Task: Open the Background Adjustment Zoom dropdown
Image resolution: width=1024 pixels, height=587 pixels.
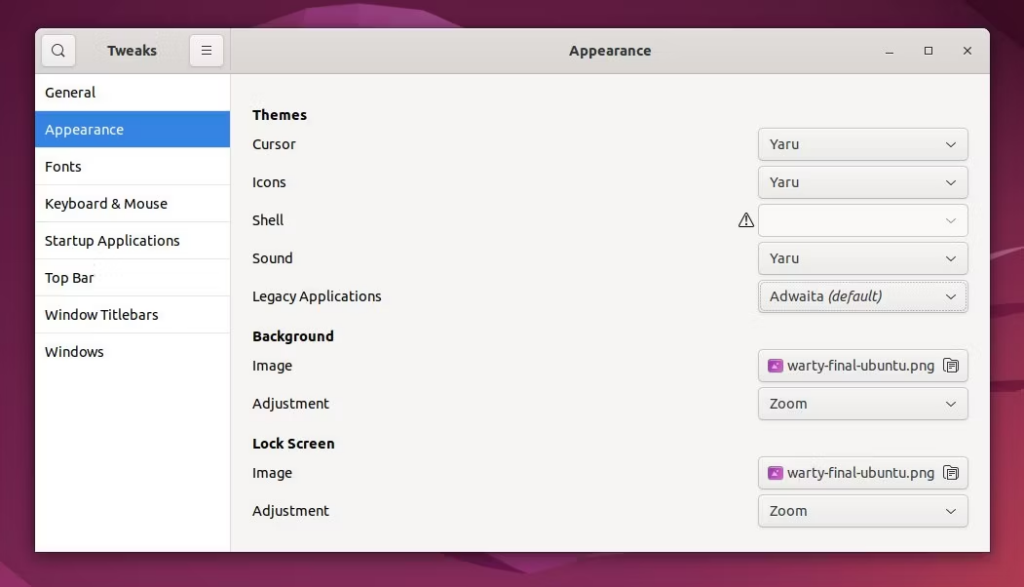Action: pos(863,404)
